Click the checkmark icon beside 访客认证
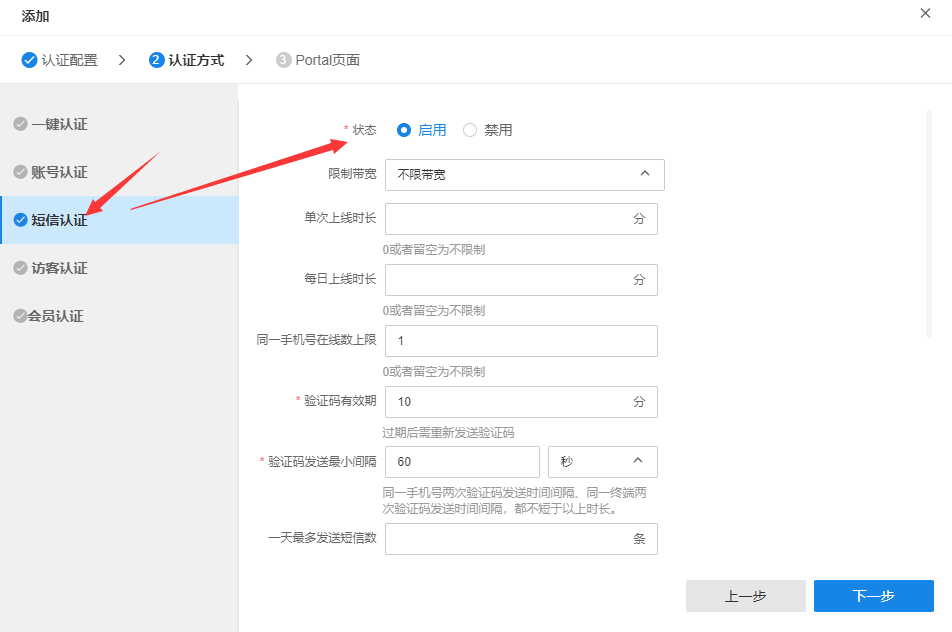Image resolution: width=952 pixels, height=632 pixels. click(x=20, y=268)
